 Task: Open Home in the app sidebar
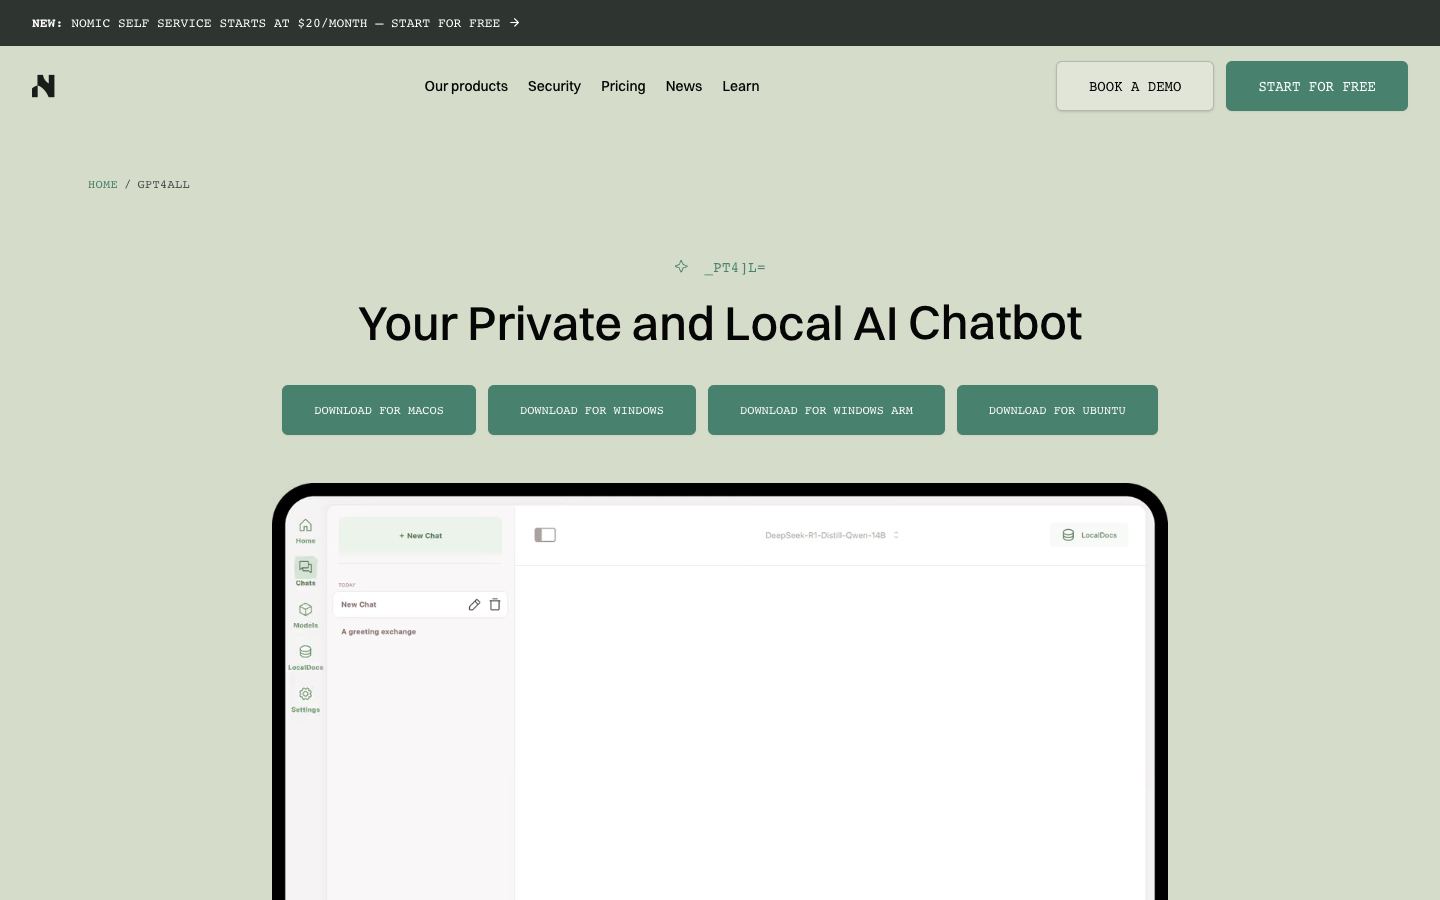tap(305, 531)
